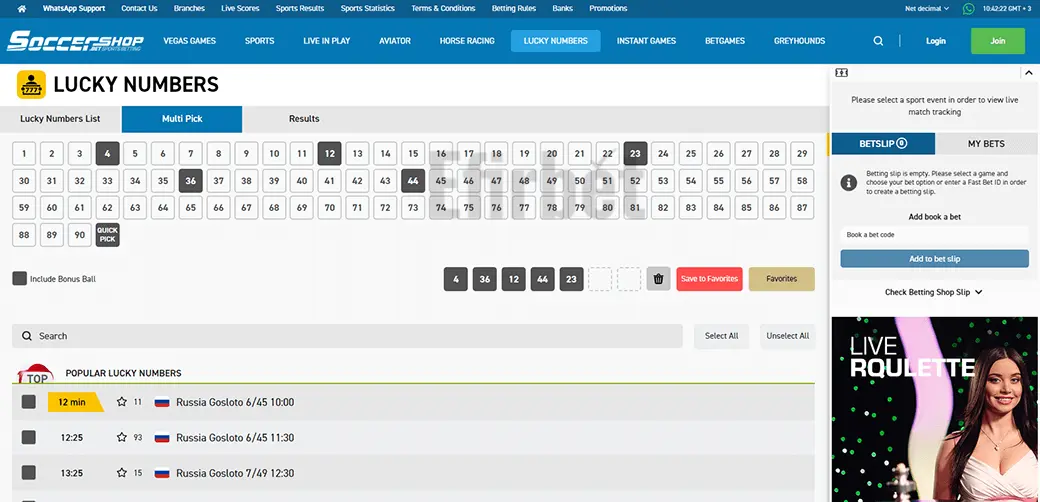The image size is (1040, 502).
Task: Star the Russia Gosloto 6/45 10:00 draw
Action: tap(121, 402)
